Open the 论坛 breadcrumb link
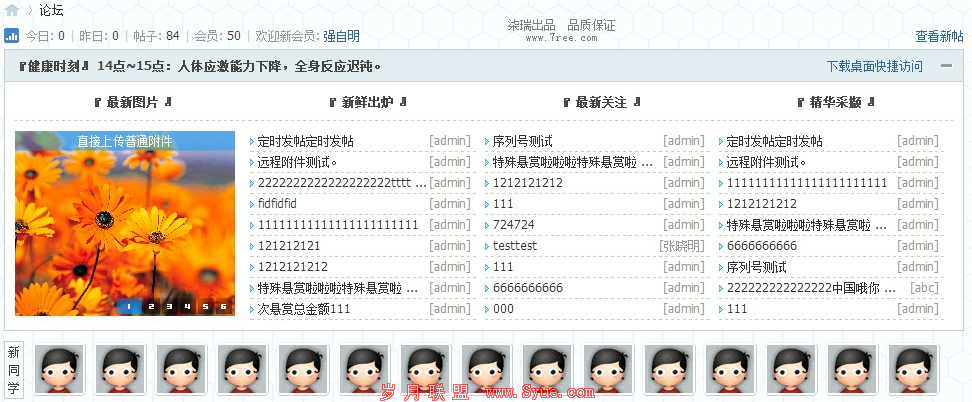The width and height of the screenshot is (972, 402). click(x=51, y=10)
